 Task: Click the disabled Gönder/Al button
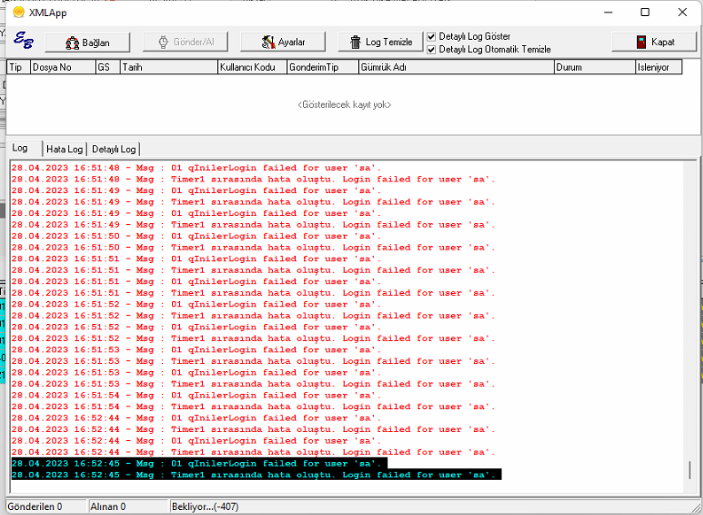[185, 42]
